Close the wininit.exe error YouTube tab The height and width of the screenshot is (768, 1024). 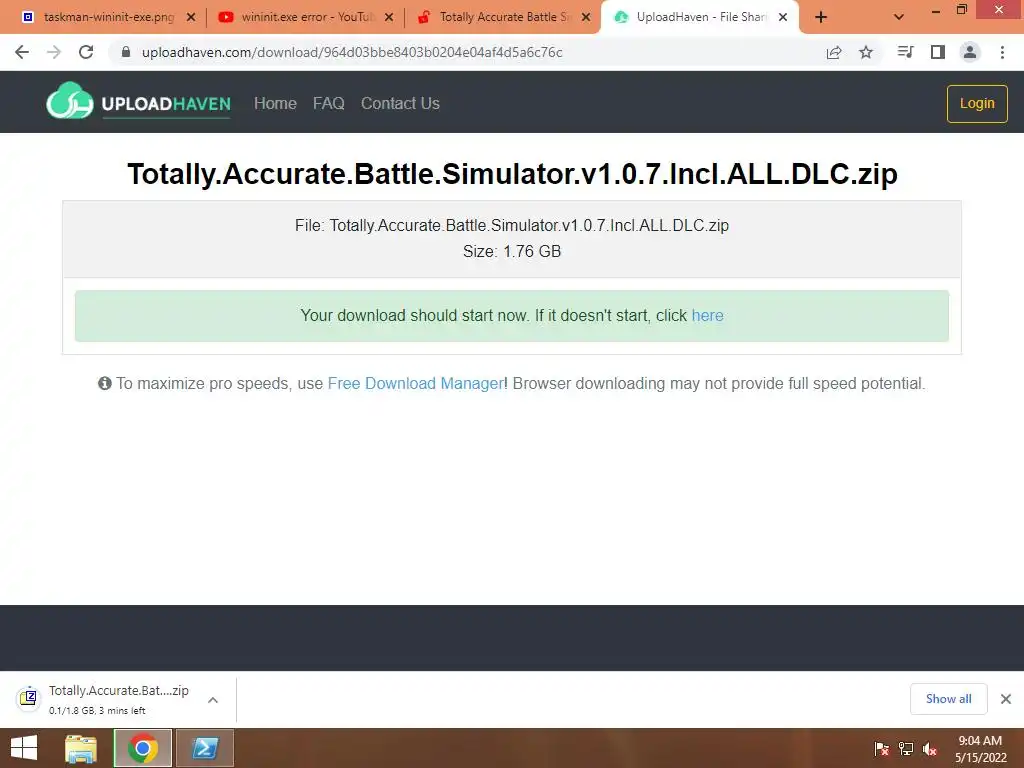[x=389, y=18]
